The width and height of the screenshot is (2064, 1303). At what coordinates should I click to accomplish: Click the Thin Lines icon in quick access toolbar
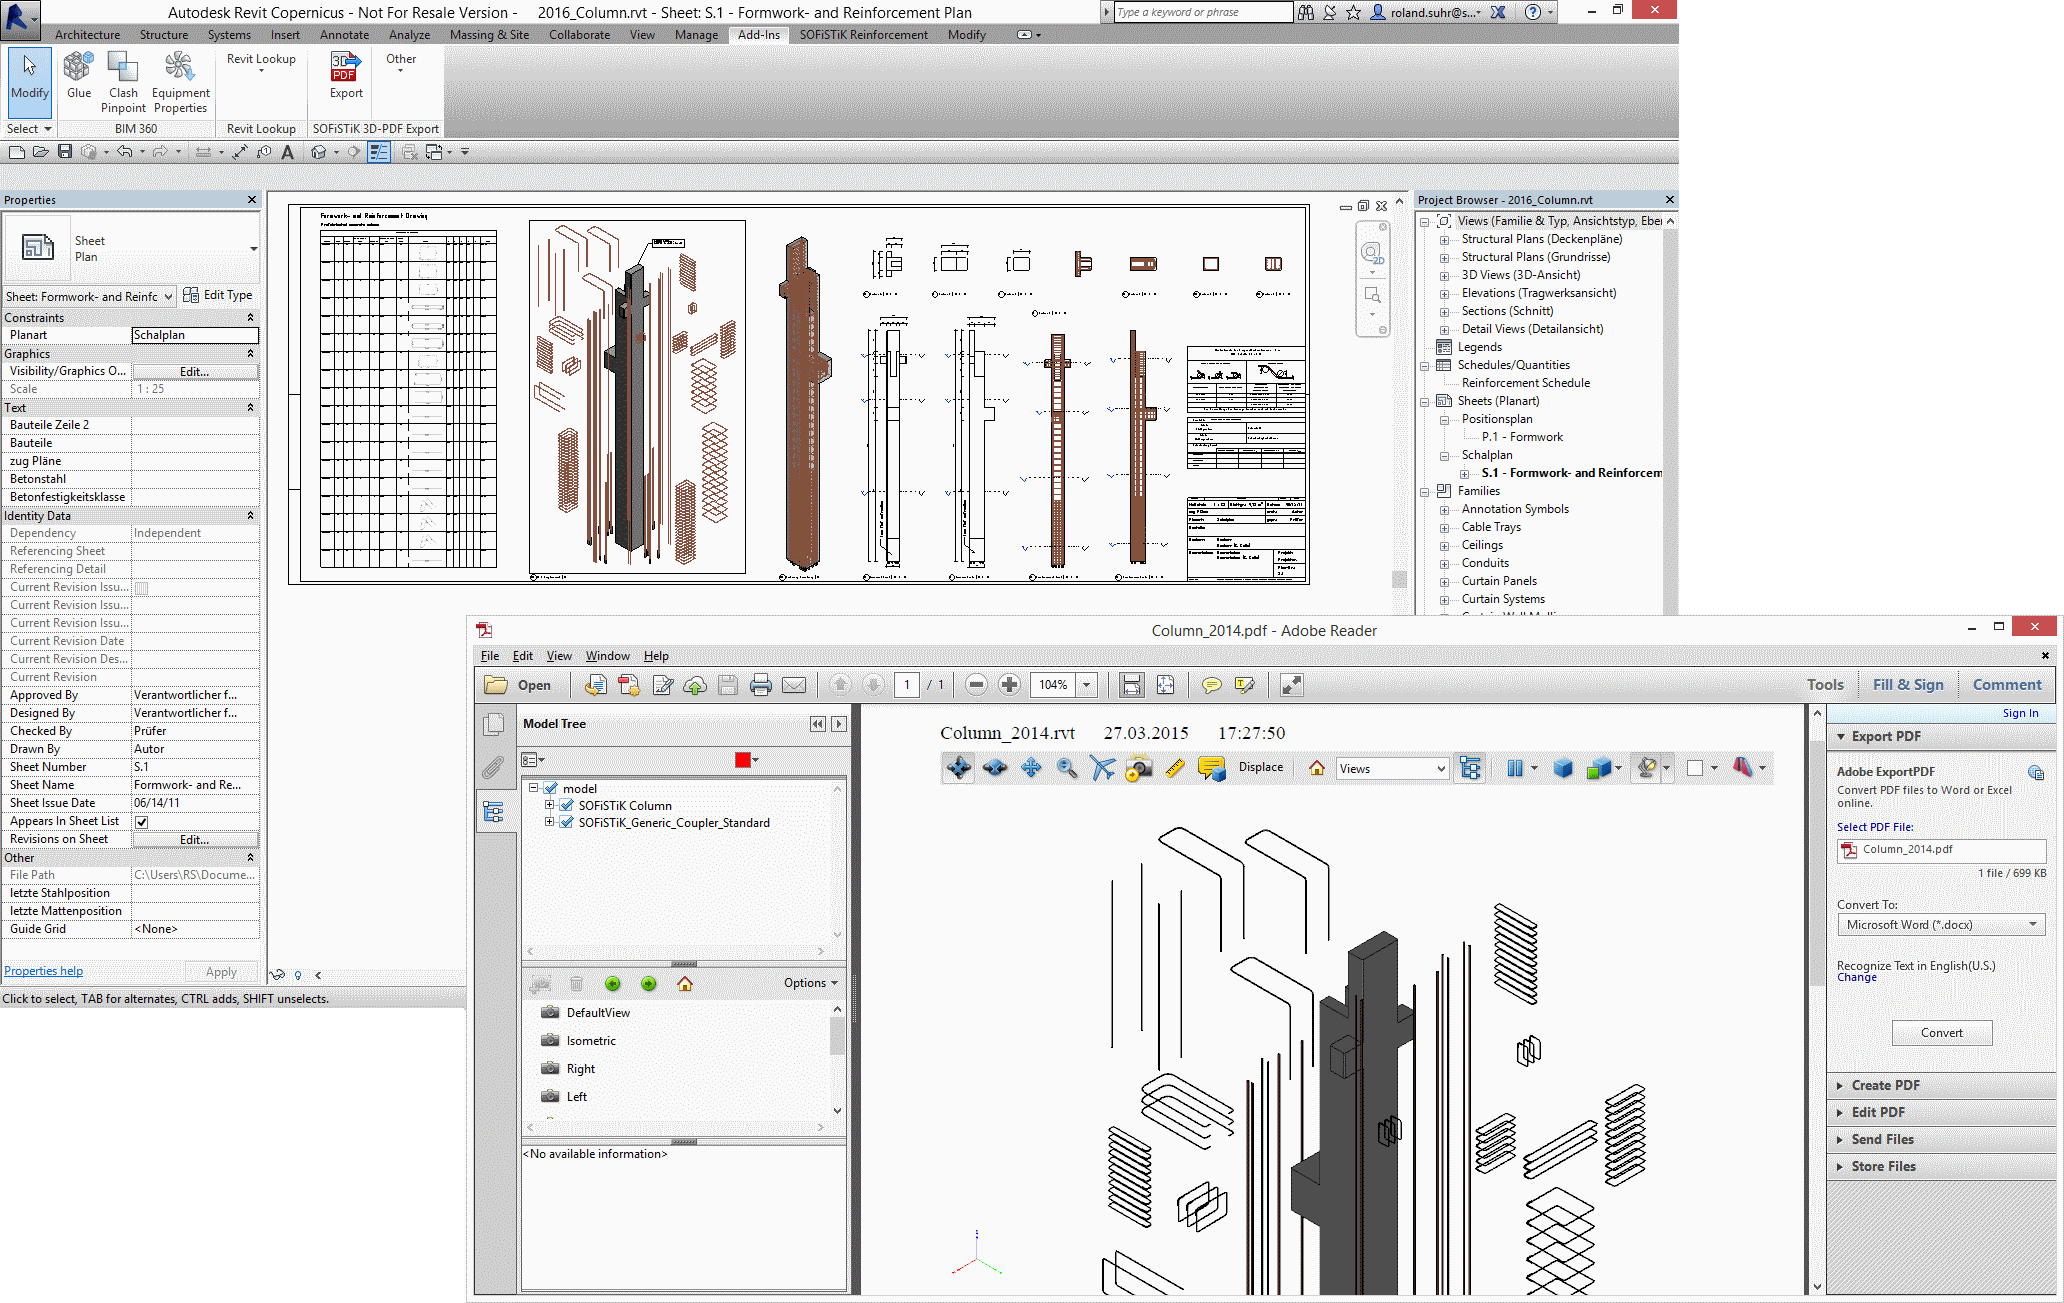click(x=379, y=152)
